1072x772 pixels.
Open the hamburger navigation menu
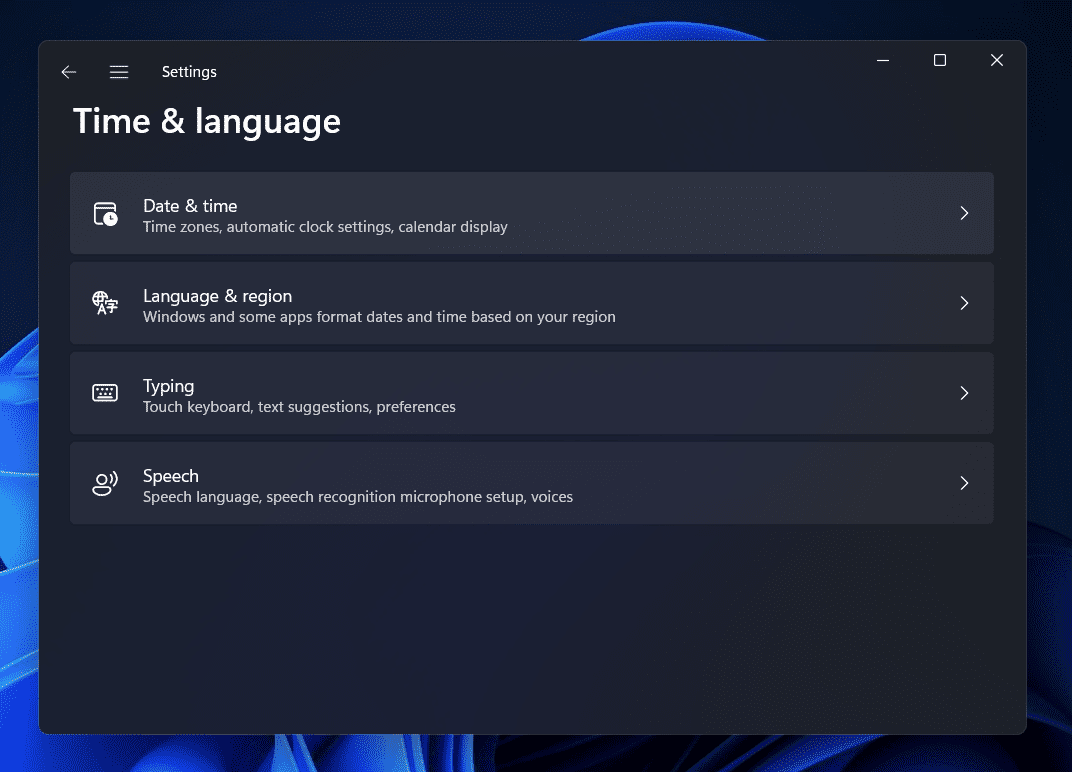point(119,72)
